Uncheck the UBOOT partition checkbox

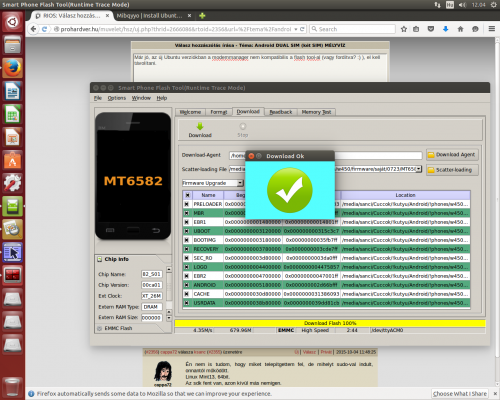(x=187, y=231)
